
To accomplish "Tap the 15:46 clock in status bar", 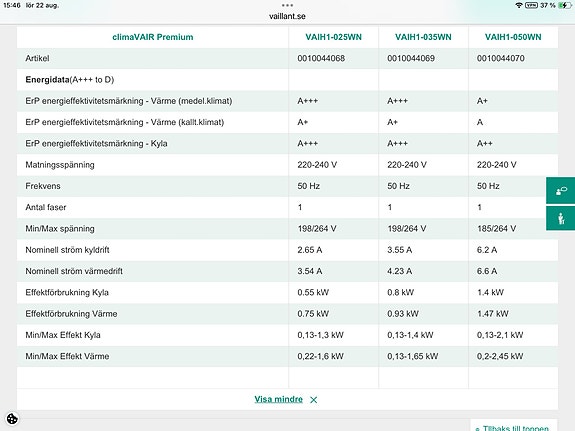I will click(12, 5).
